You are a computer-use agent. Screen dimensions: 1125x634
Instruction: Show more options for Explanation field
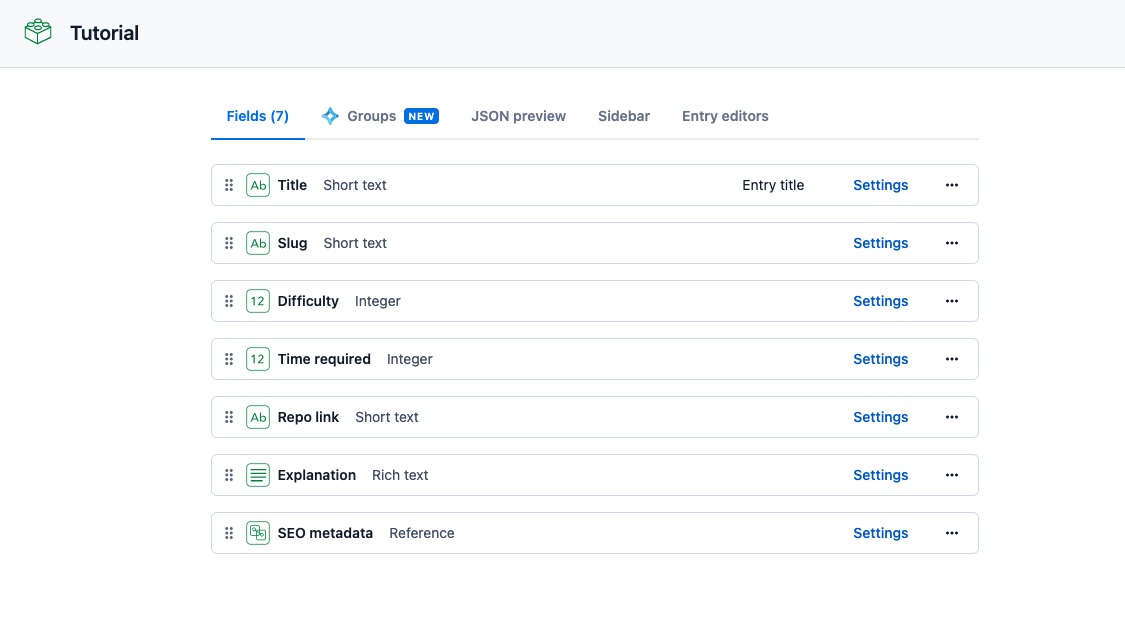click(951, 475)
